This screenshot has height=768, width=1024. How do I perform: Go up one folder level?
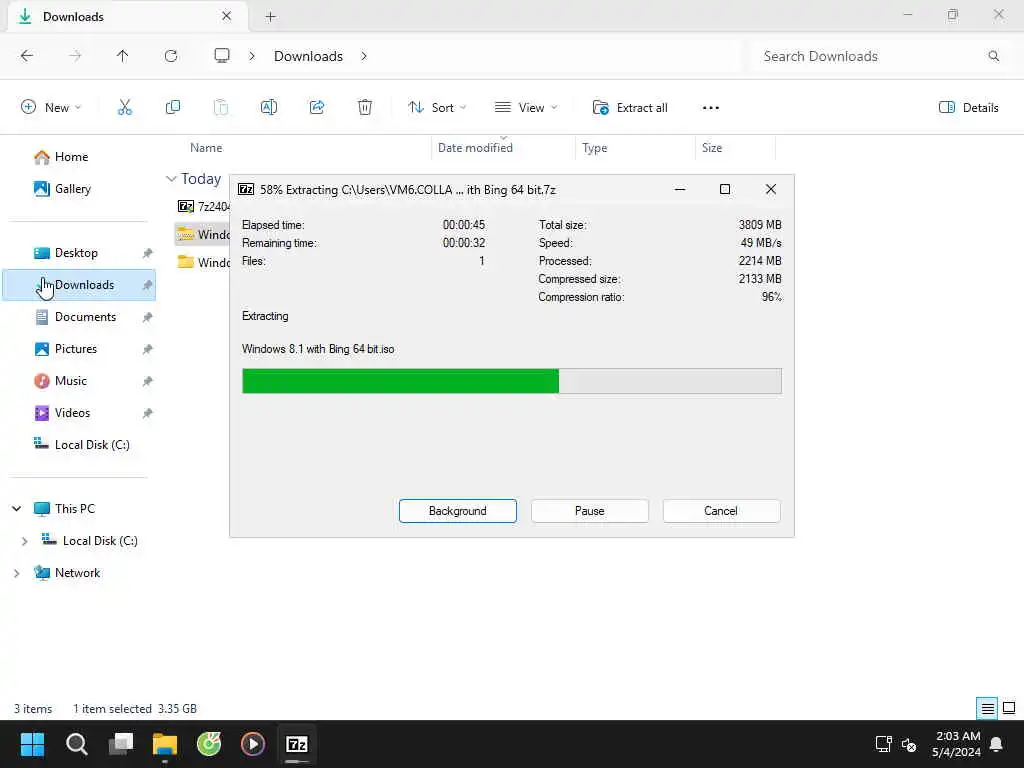(x=123, y=56)
